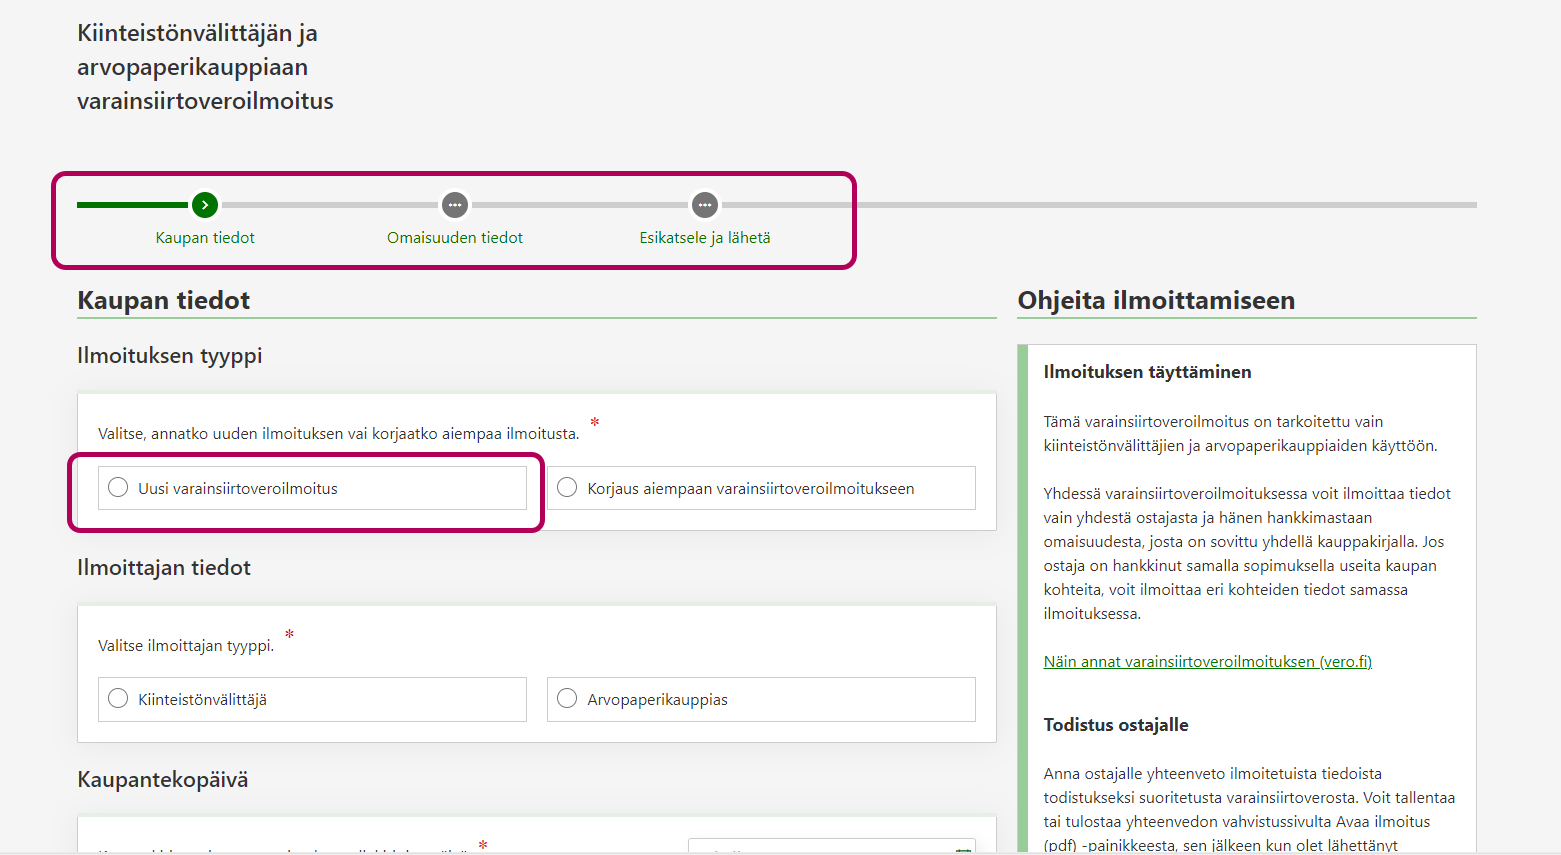Click the Ilmoittajan tiedot section heading
The height and width of the screenshot is (855, 1561).
click(164, 568)
